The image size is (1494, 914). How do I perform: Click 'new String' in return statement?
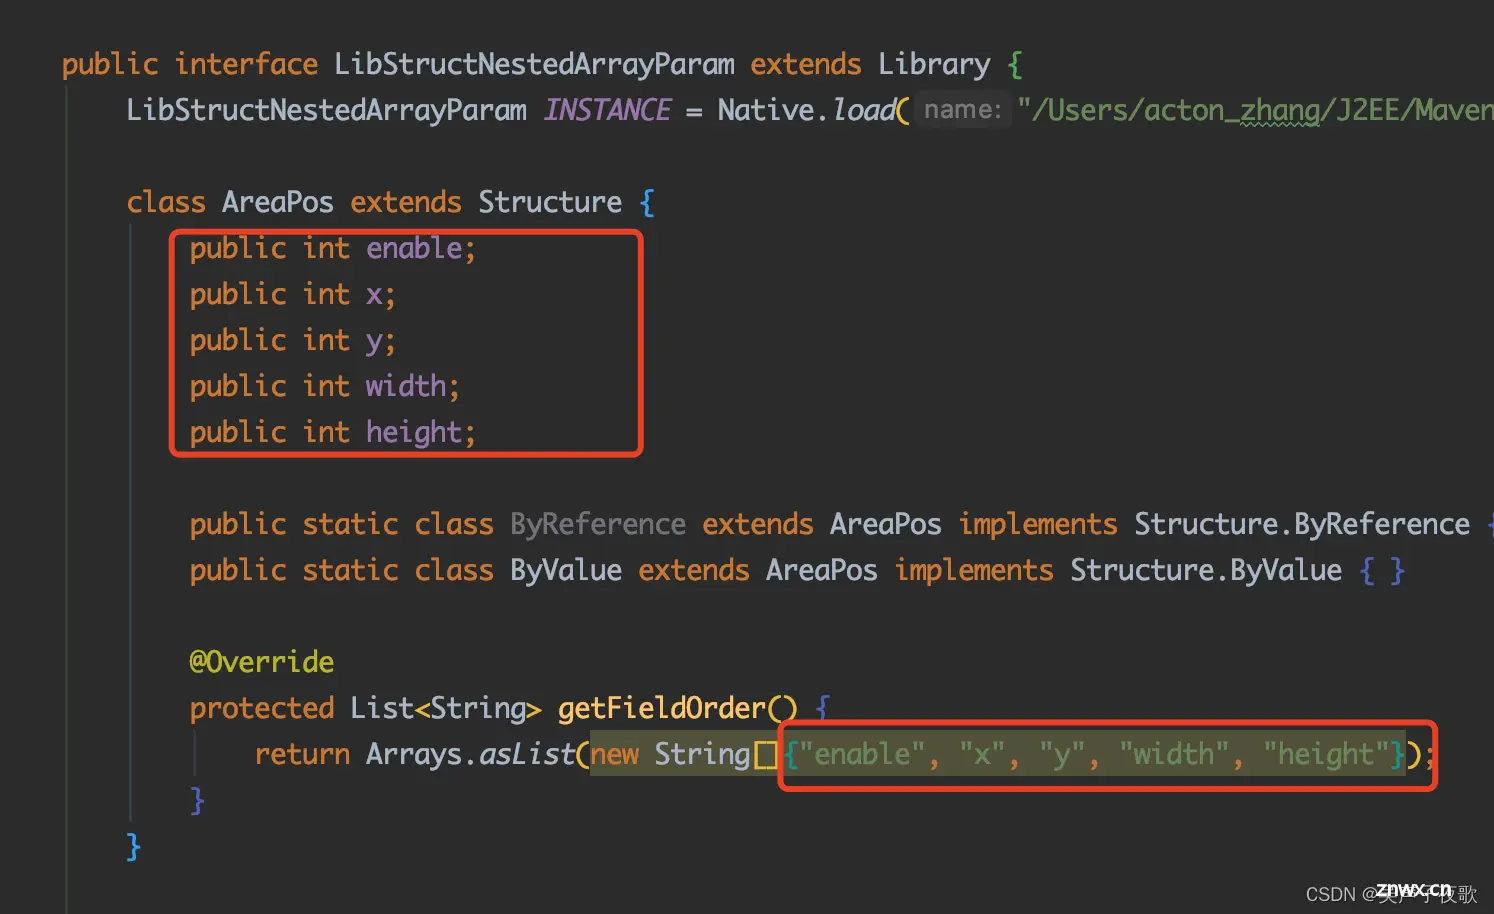pyautogui.click(x=670, y=754)
